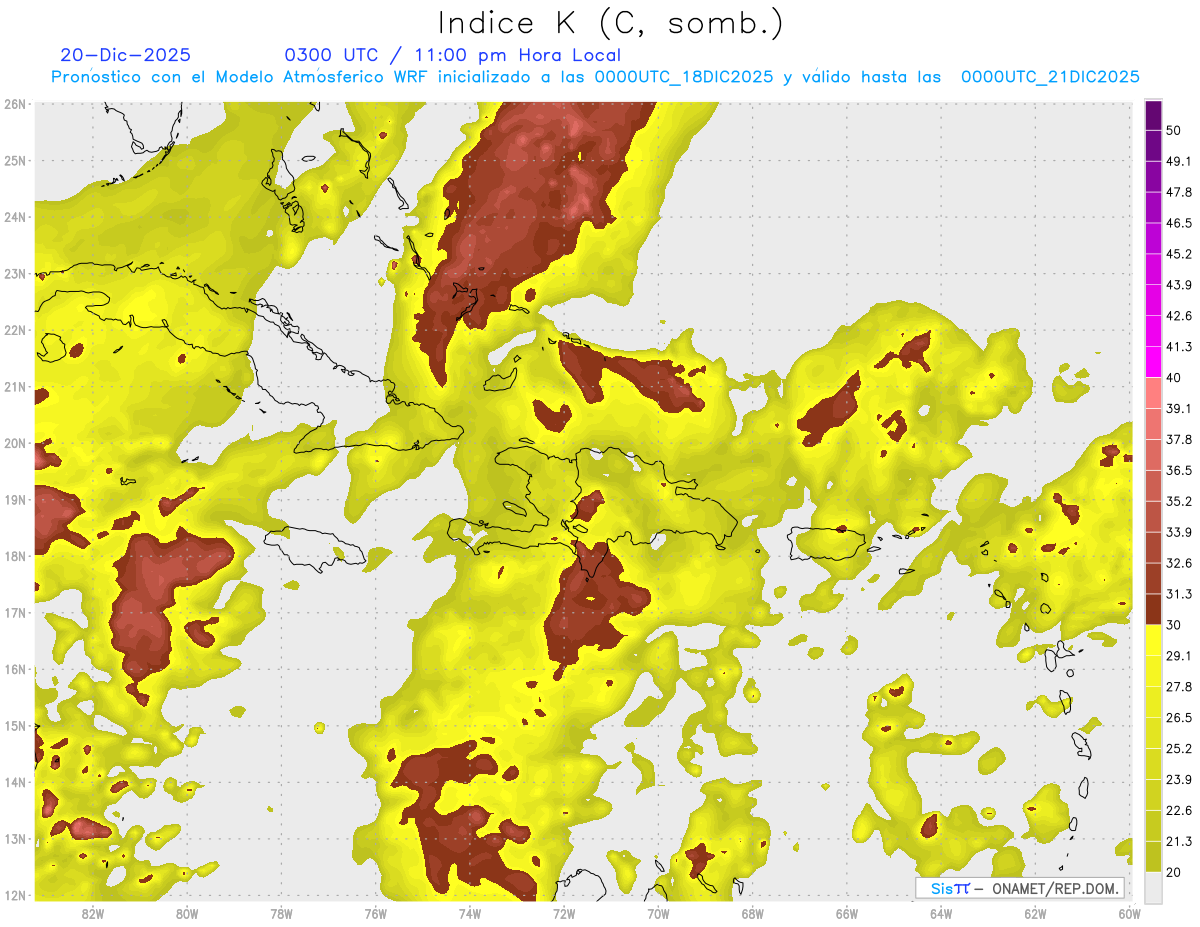The height and width of the screenshot is (927, 1200).
Task: Click the colorbar value label "47.8"
Action: coord(1179,192)
